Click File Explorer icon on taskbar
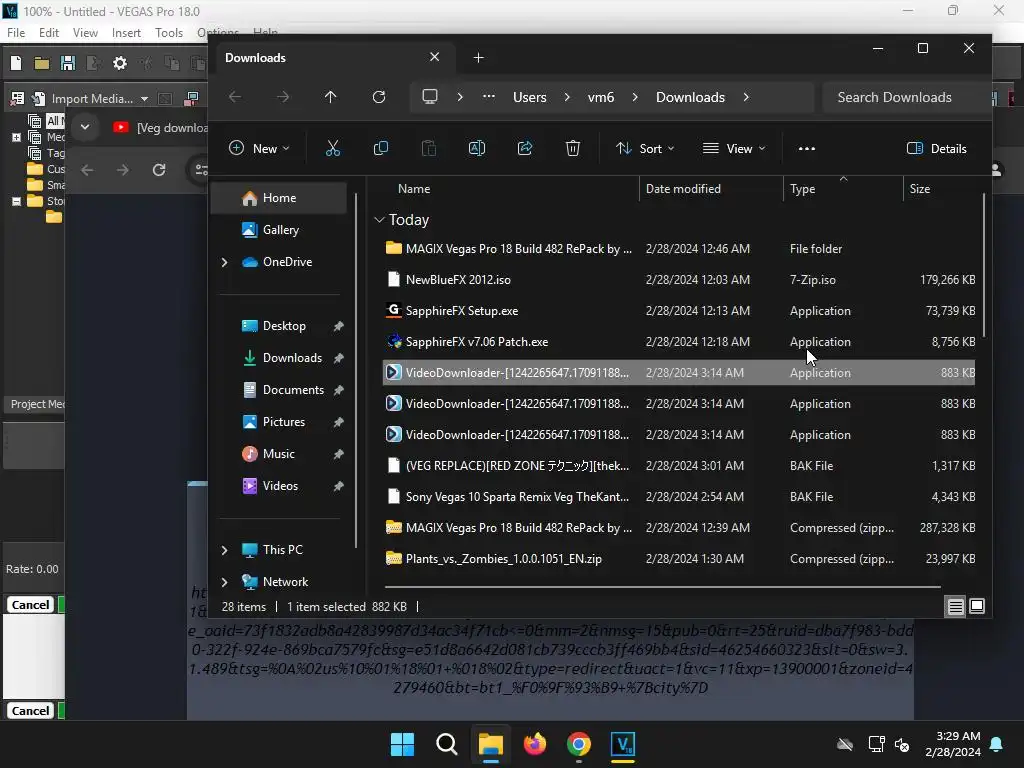 [490, 744]
